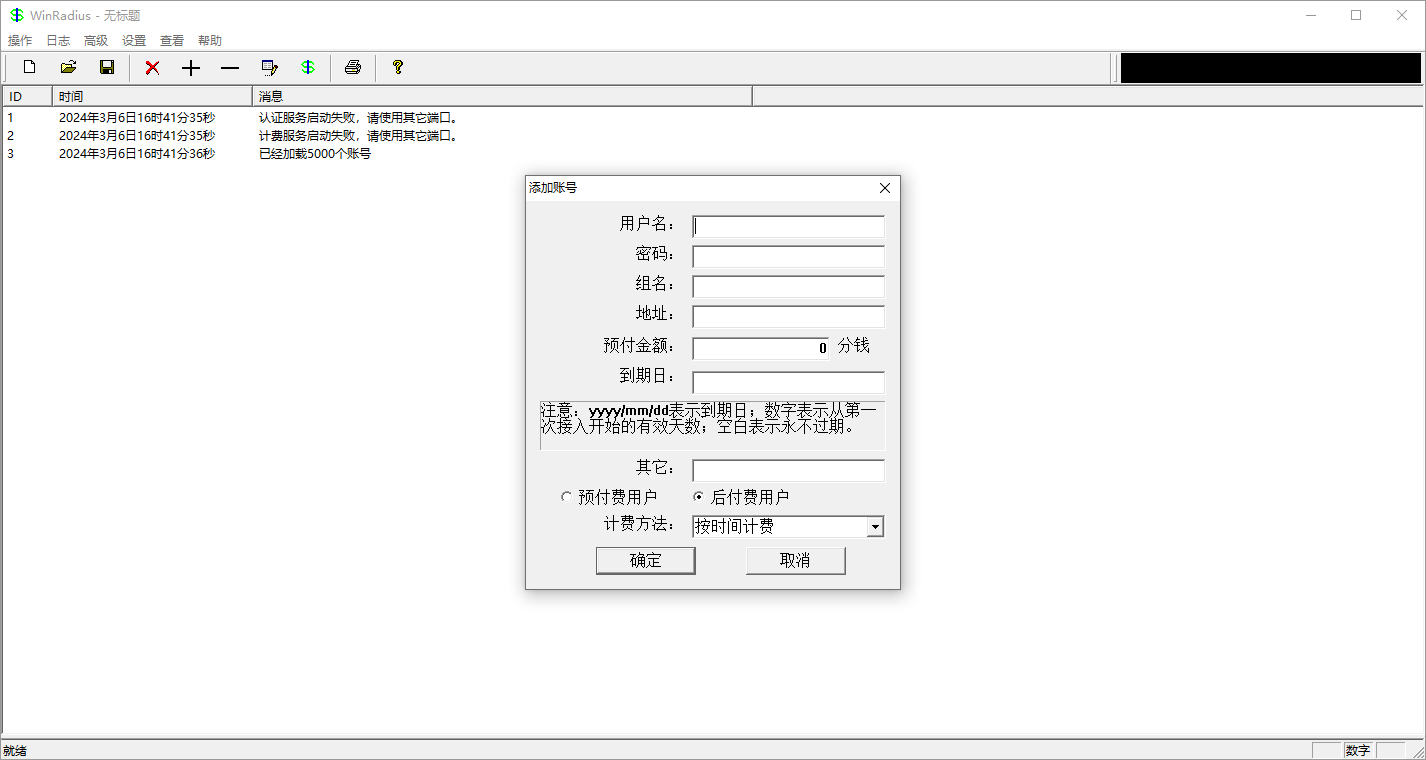This screenshot has height=760, width=1426.
Task: Click the red X delete icon
Action: coord(152,68)
